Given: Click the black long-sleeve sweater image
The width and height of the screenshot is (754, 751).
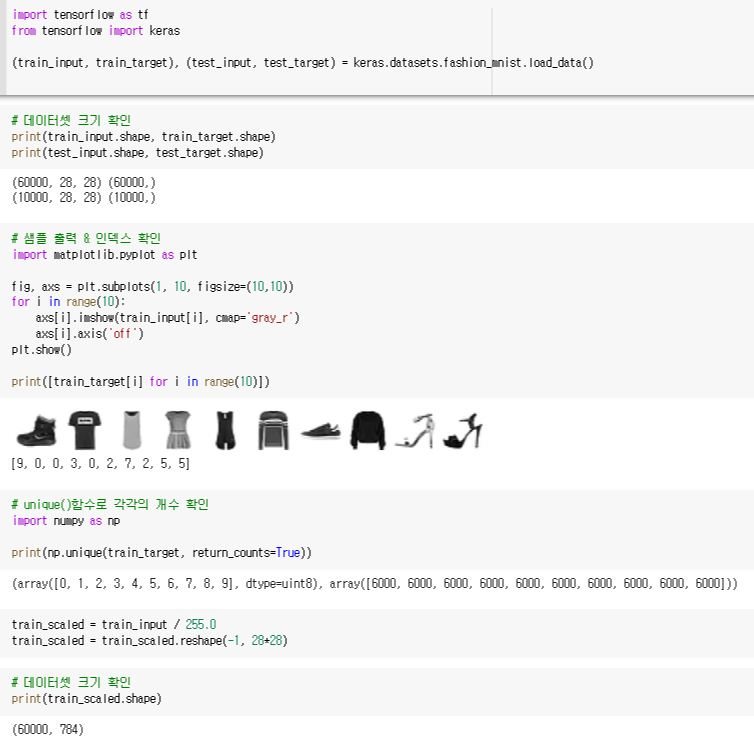Looking at the screenshot, I should pos(368,430).
